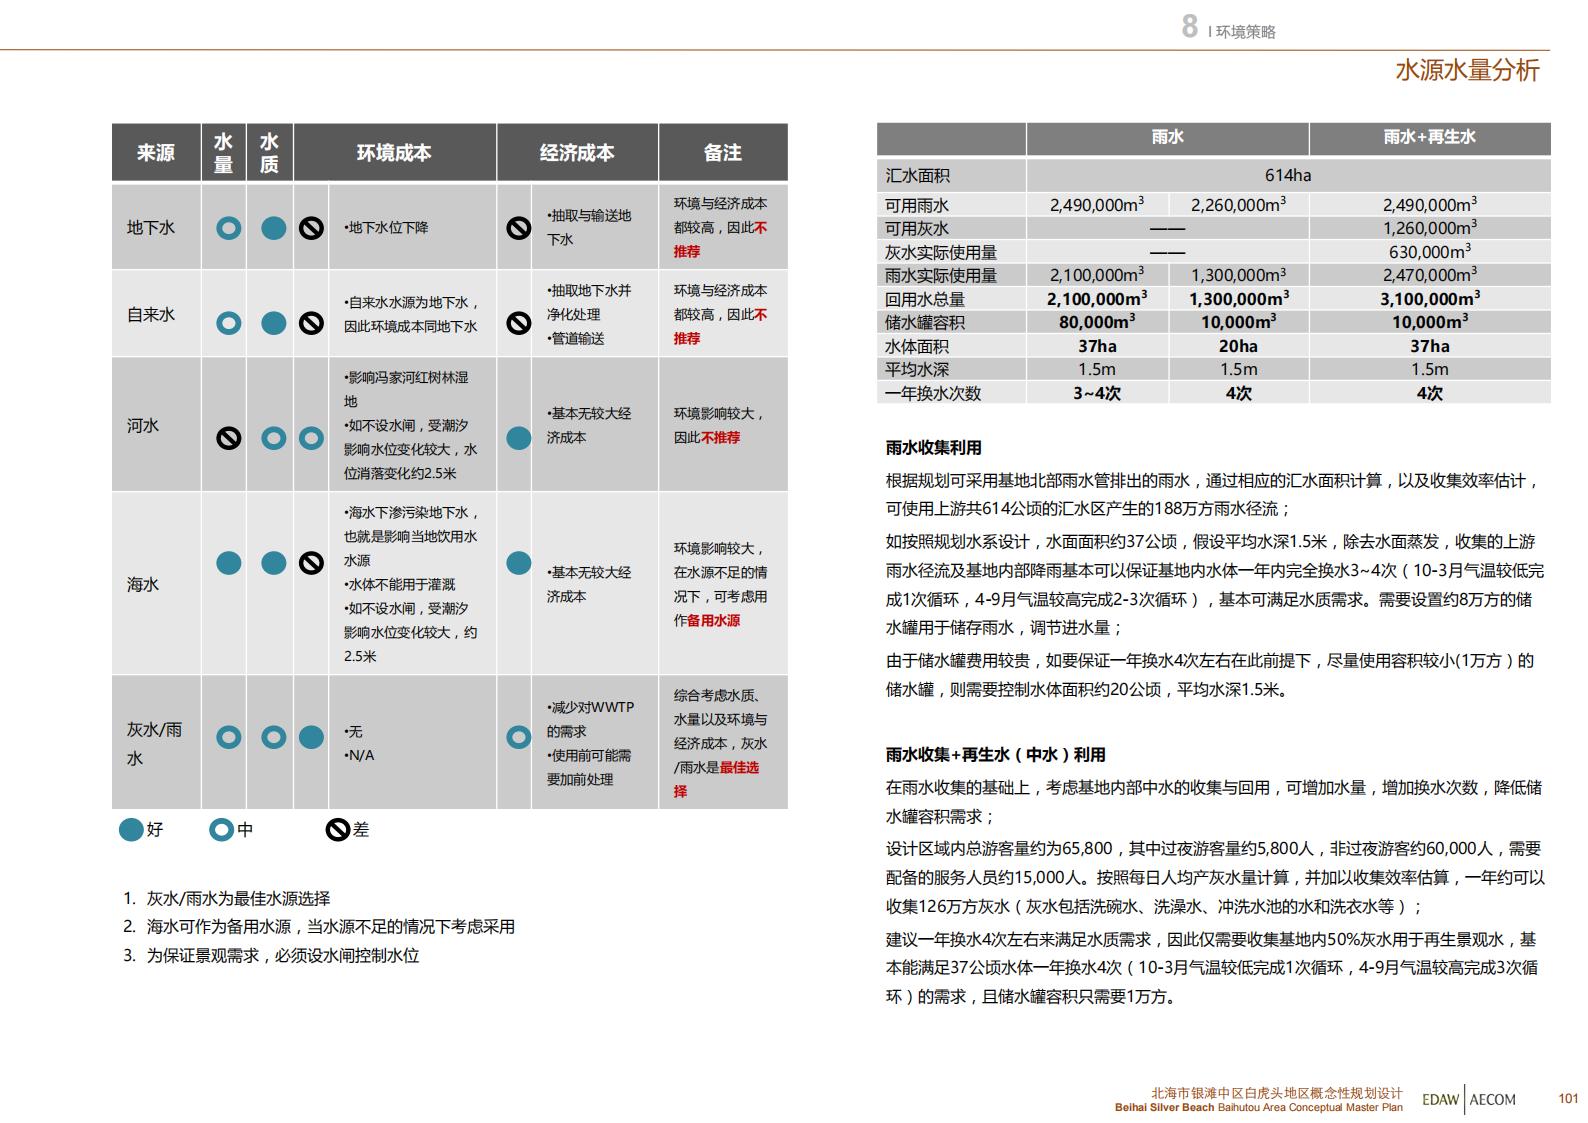
Task: Click the 水源水量分析 page title
Action: coord(1467,70)
